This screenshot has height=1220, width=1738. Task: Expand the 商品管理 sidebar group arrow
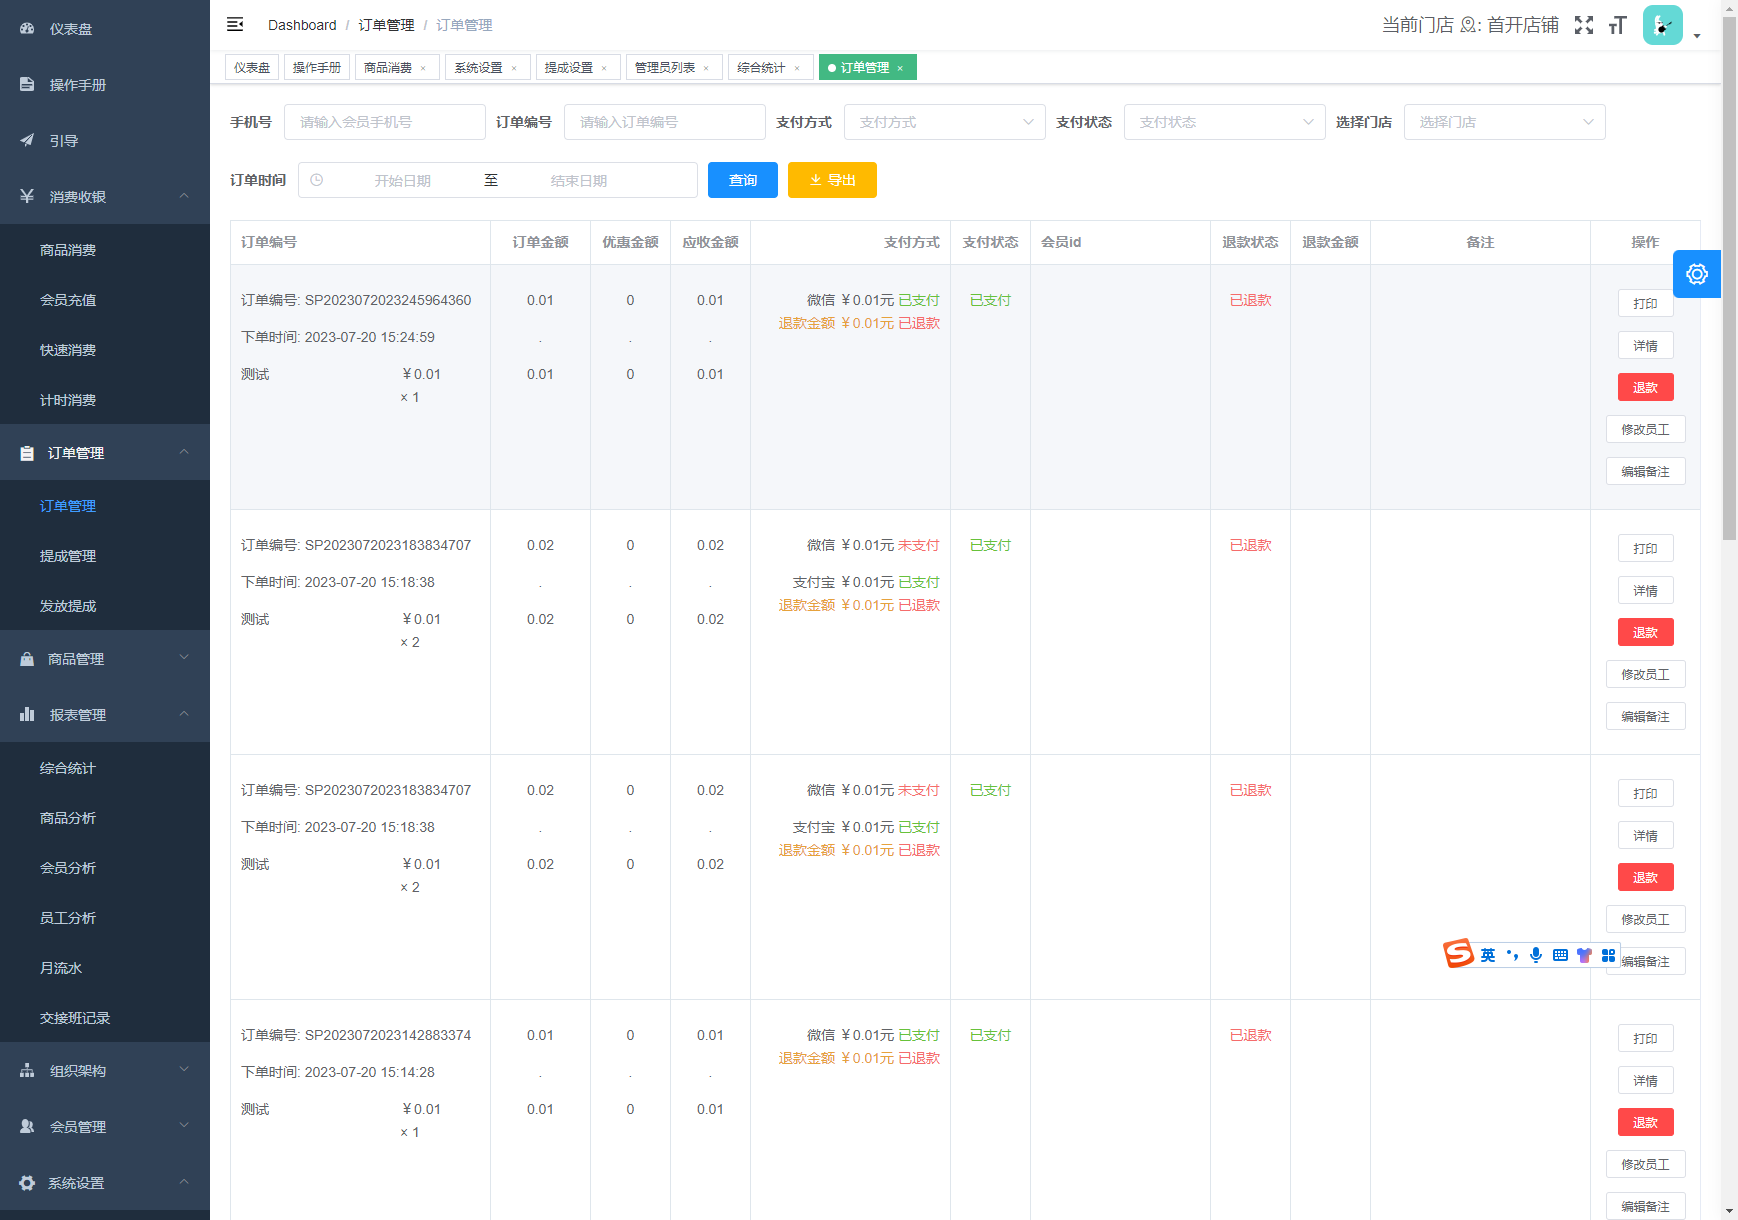(184, 658)
